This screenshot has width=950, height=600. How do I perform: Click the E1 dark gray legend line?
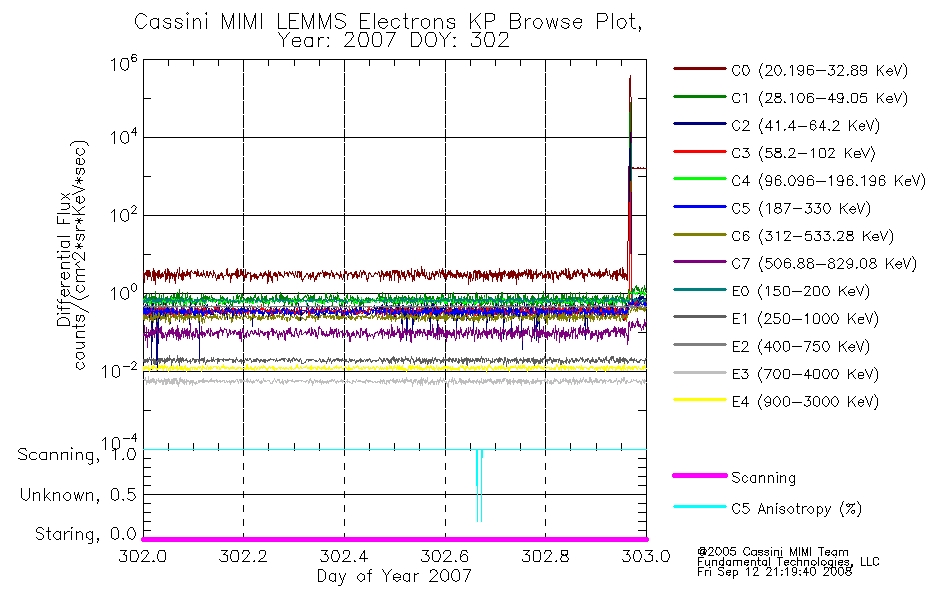(699, 317)
